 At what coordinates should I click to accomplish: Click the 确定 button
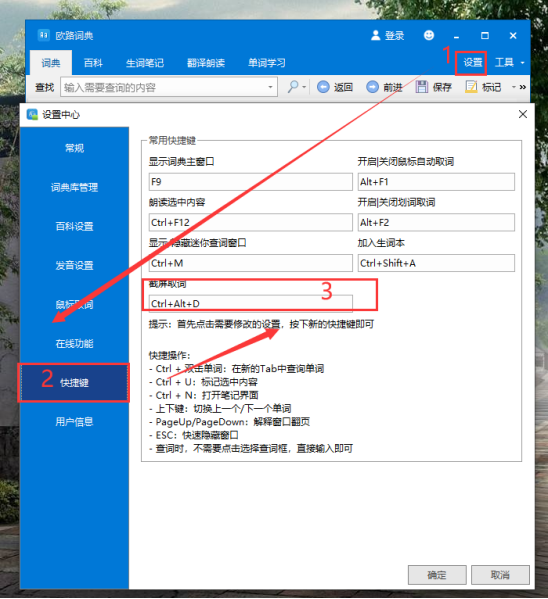[x=437, y=575]
